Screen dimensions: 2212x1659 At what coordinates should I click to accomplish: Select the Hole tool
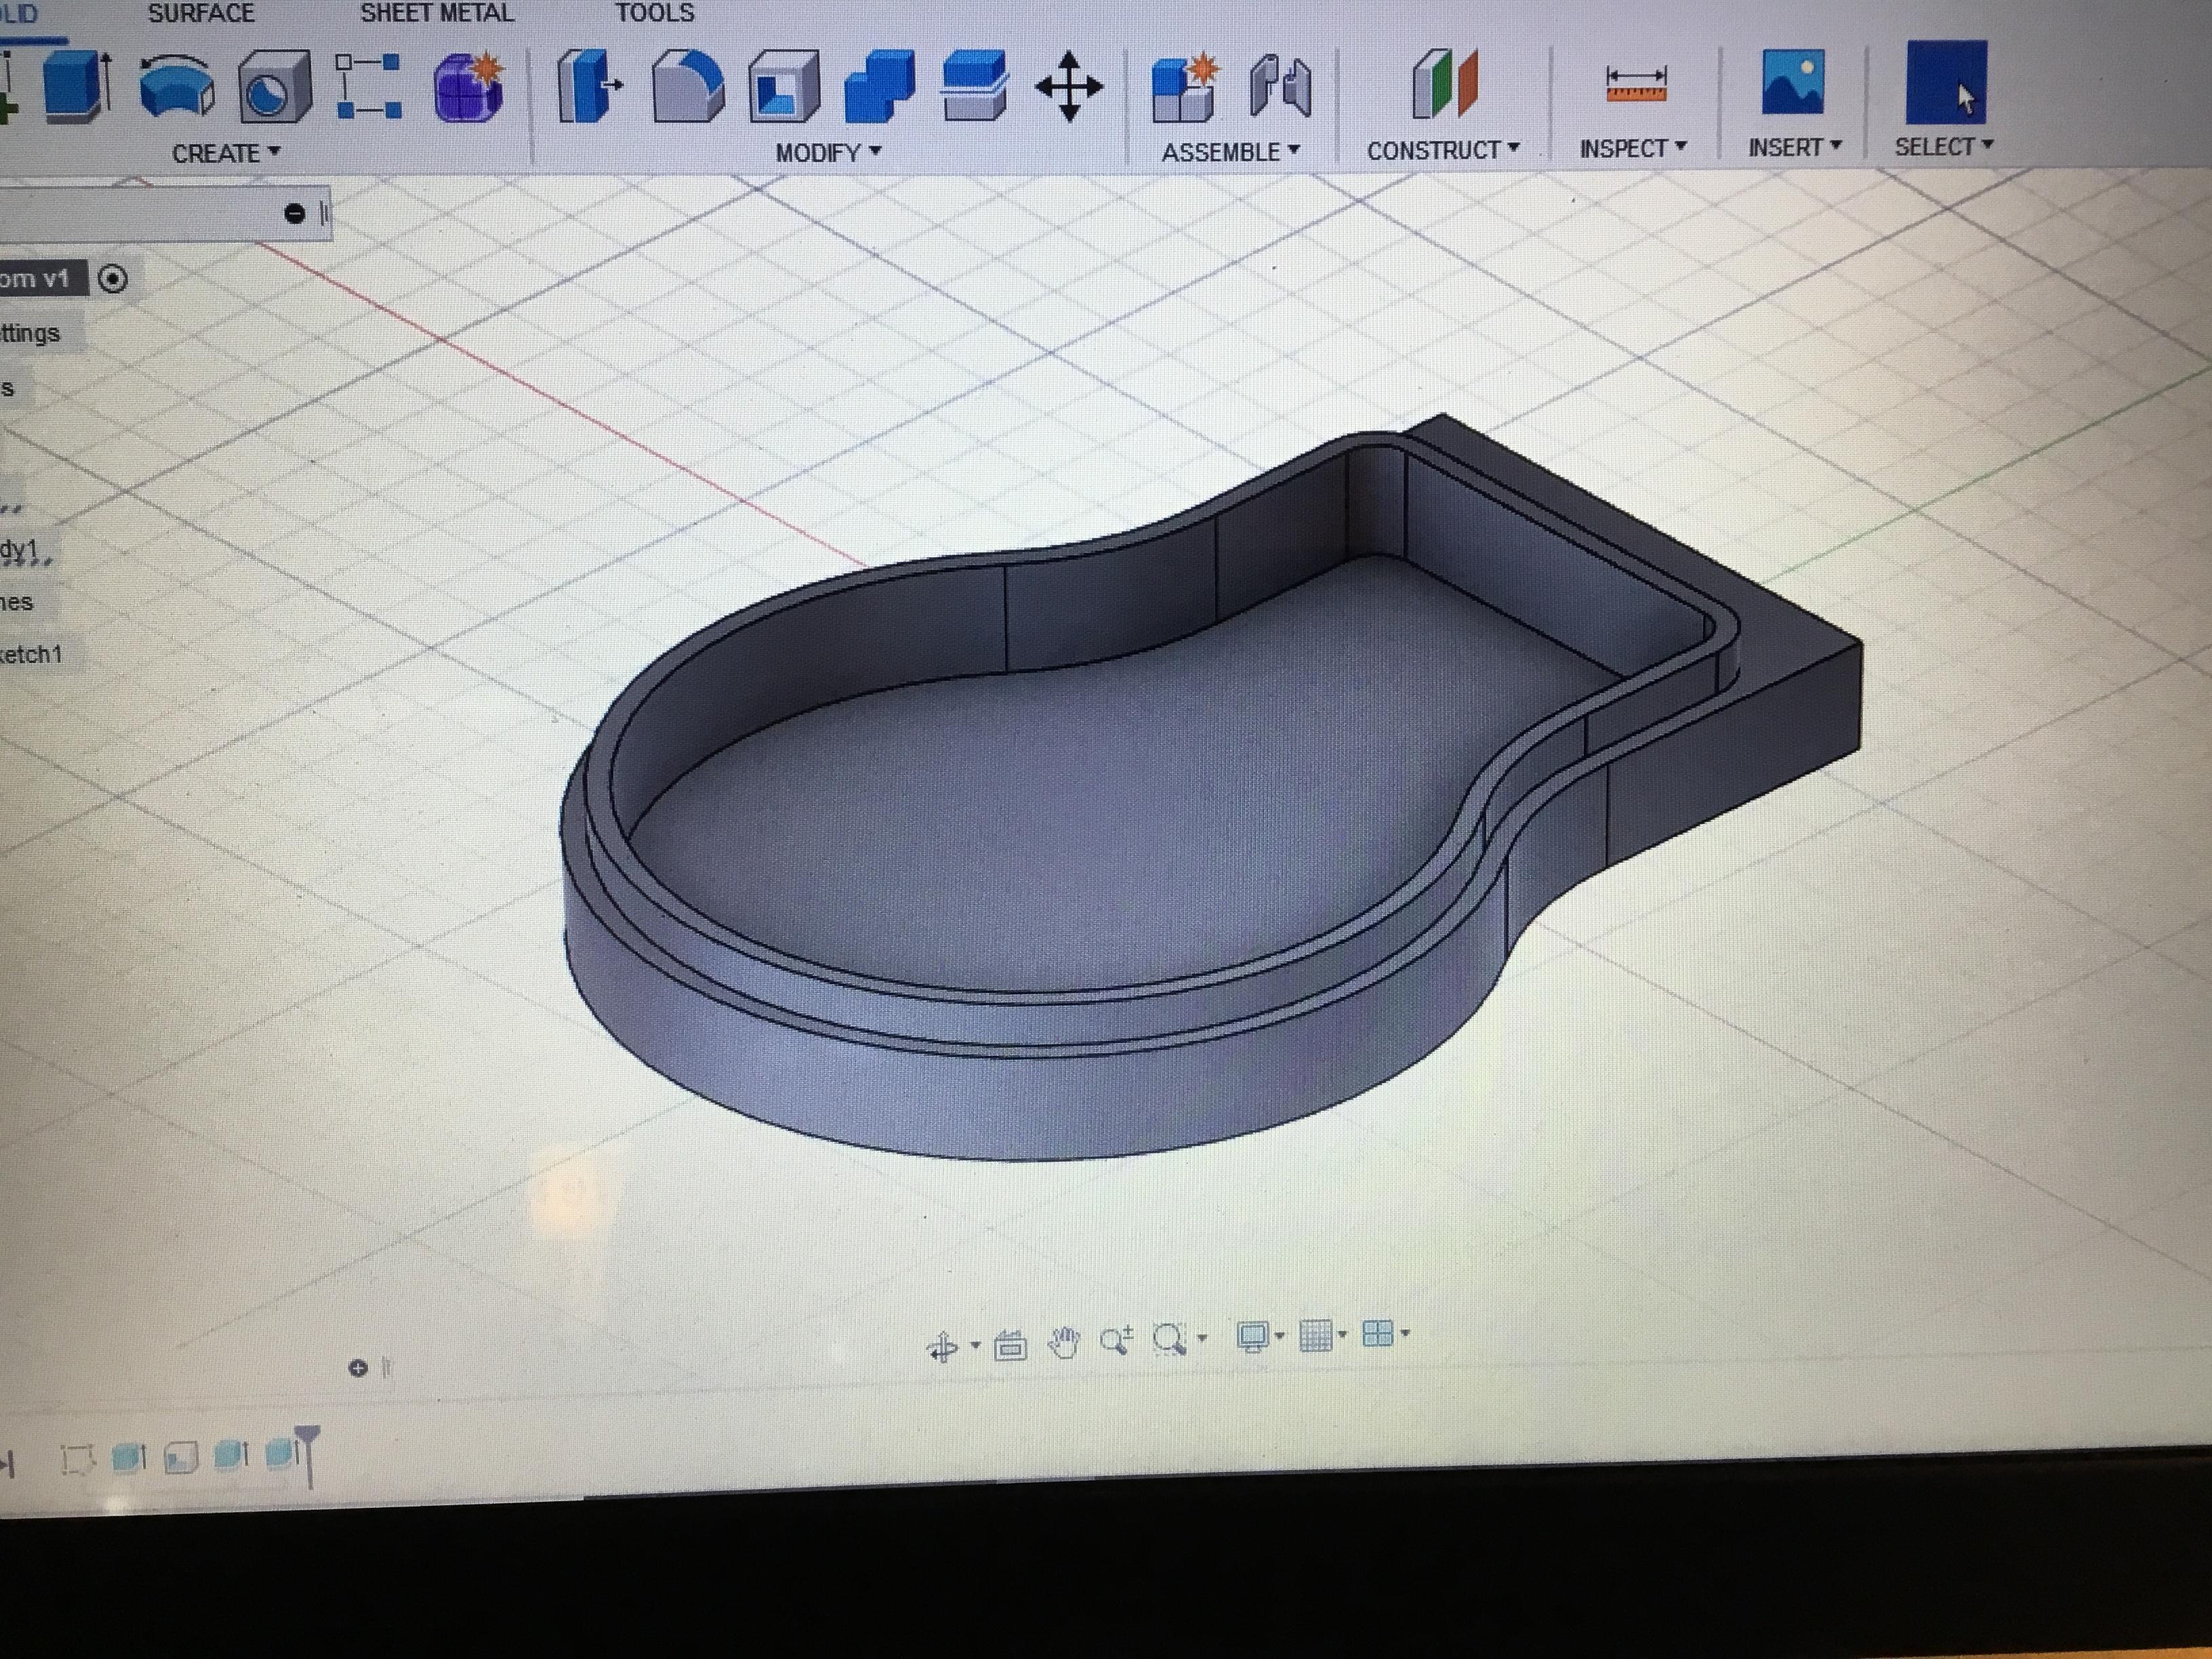(274, 88)
